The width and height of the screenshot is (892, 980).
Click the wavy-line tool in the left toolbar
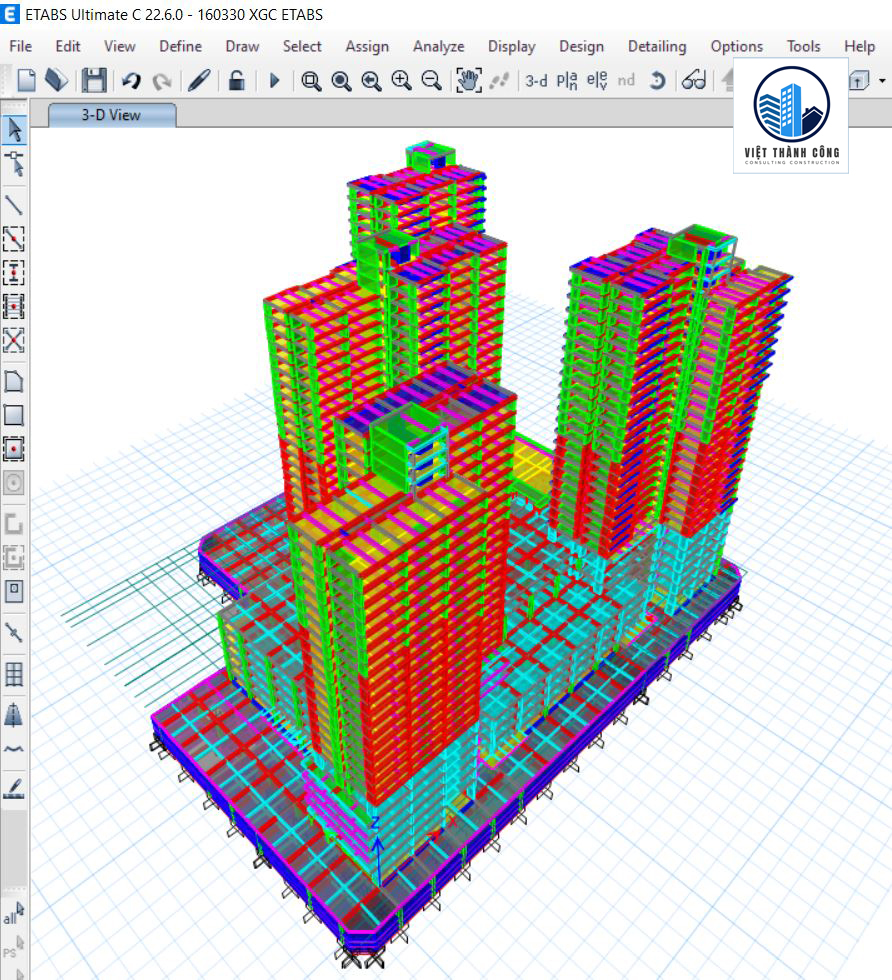point(14,749)
